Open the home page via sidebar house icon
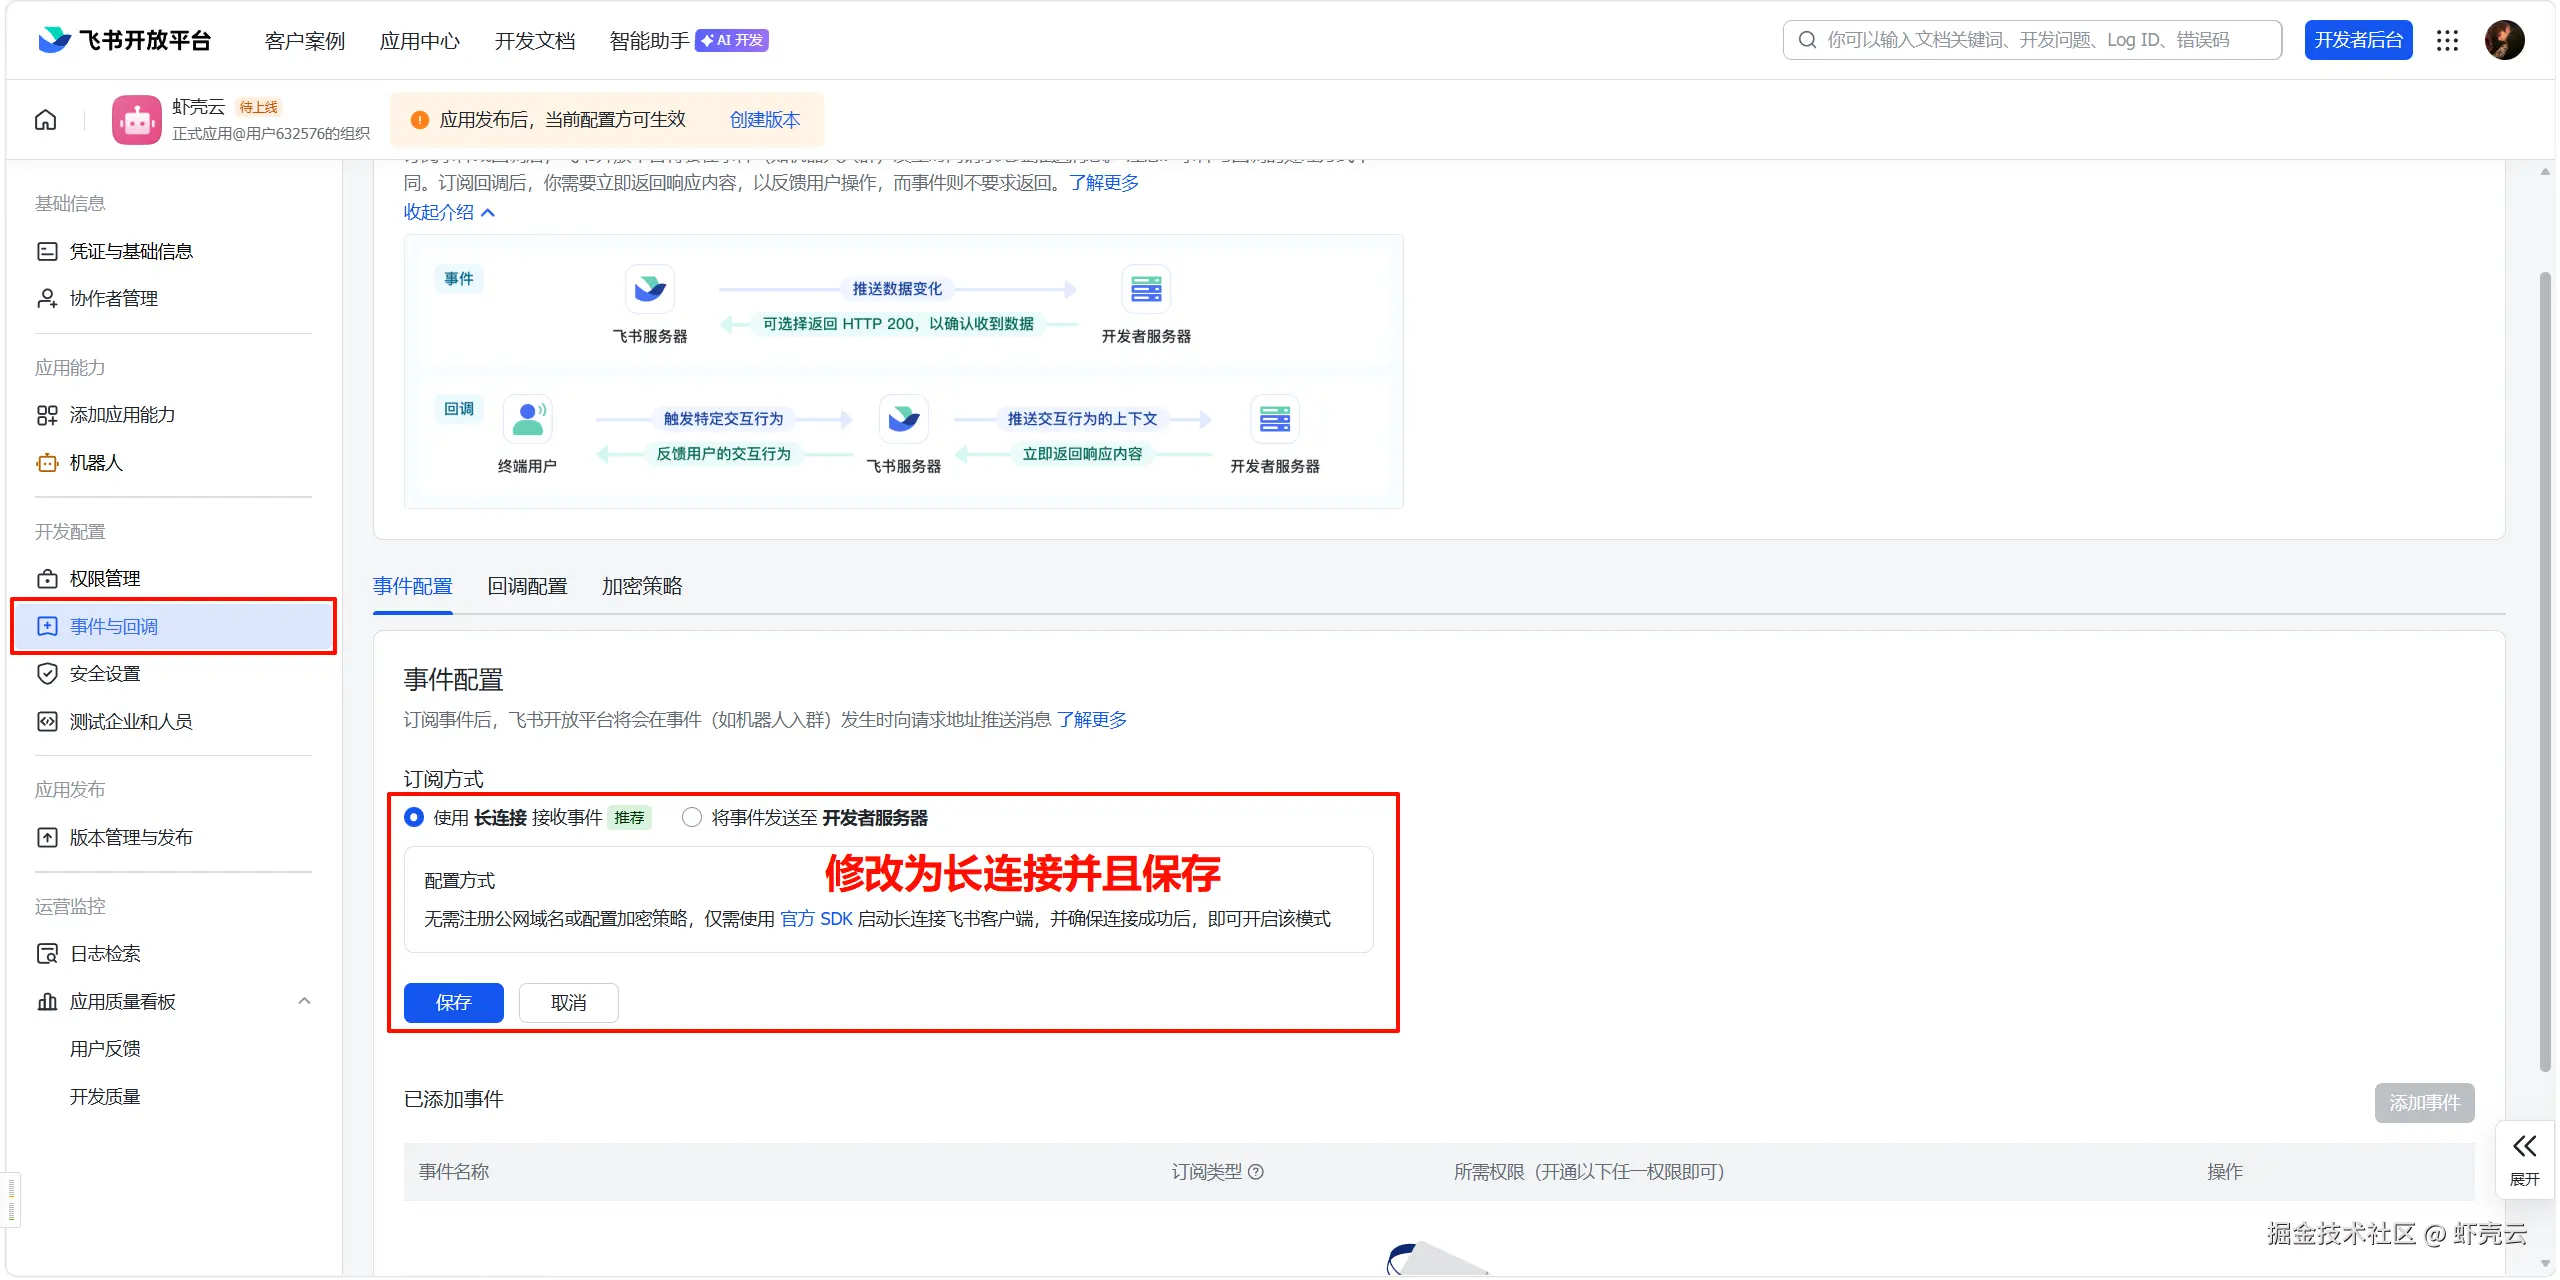Screen dimensions: 2560x1280 45,119
